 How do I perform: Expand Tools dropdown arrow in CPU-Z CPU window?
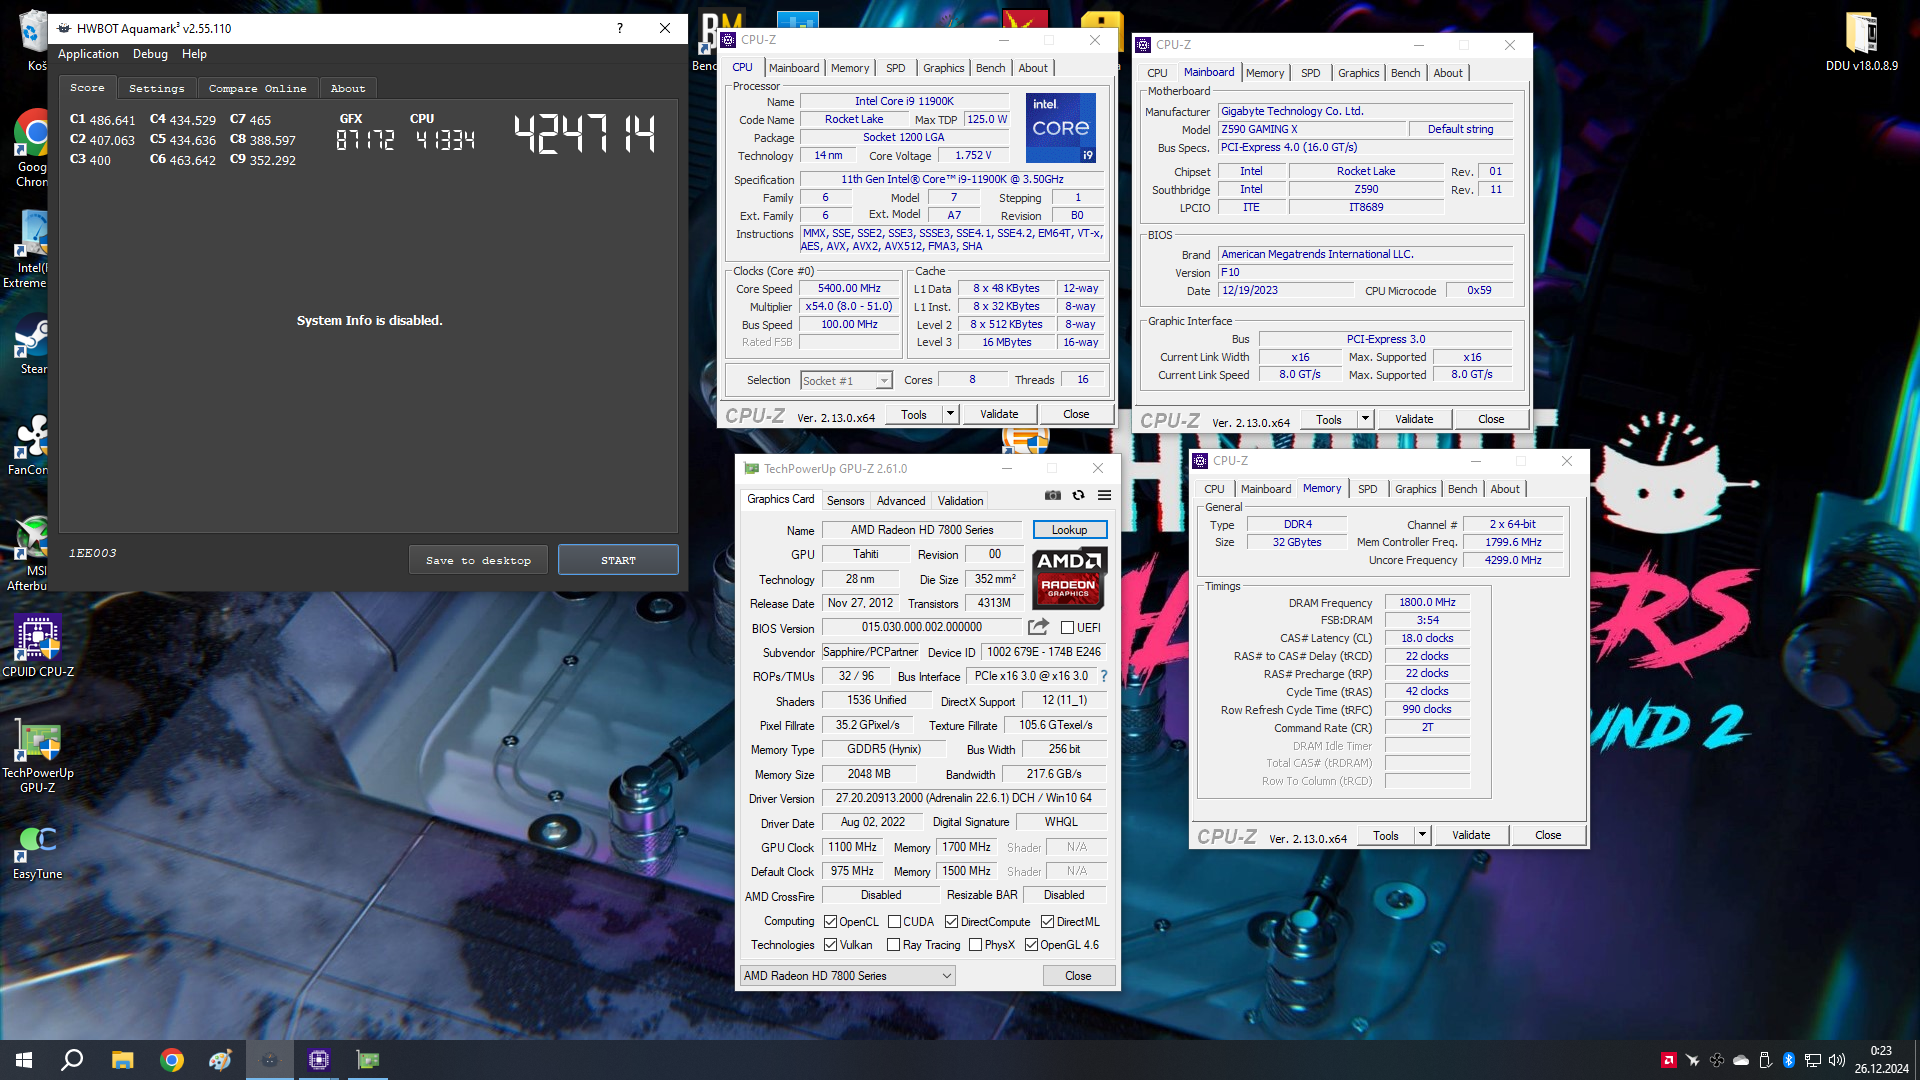click(x=950, y=414)
